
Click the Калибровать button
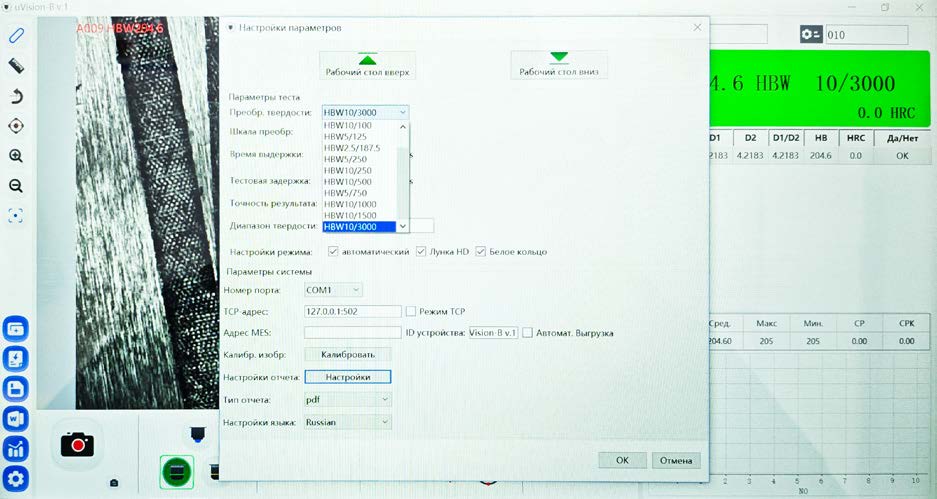pyautogui.click(x=348, y=354)
